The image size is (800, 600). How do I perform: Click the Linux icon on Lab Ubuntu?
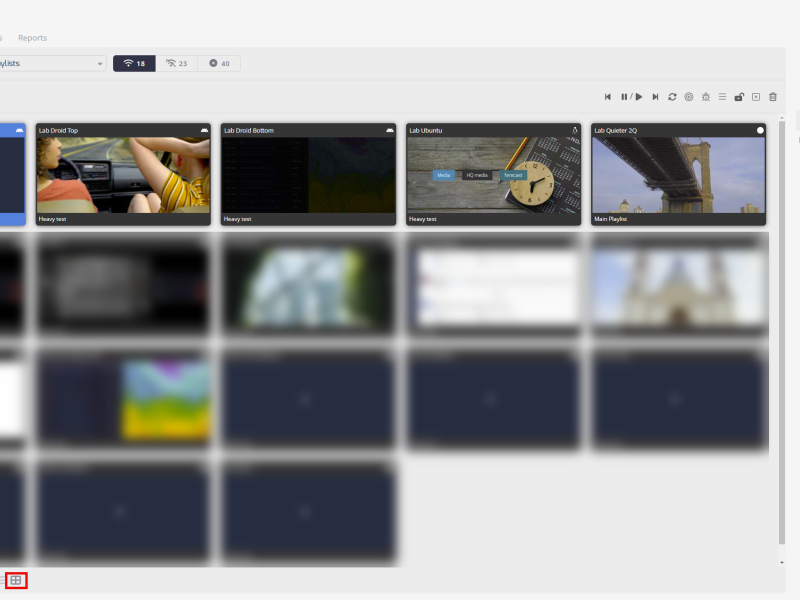[574, 130]
